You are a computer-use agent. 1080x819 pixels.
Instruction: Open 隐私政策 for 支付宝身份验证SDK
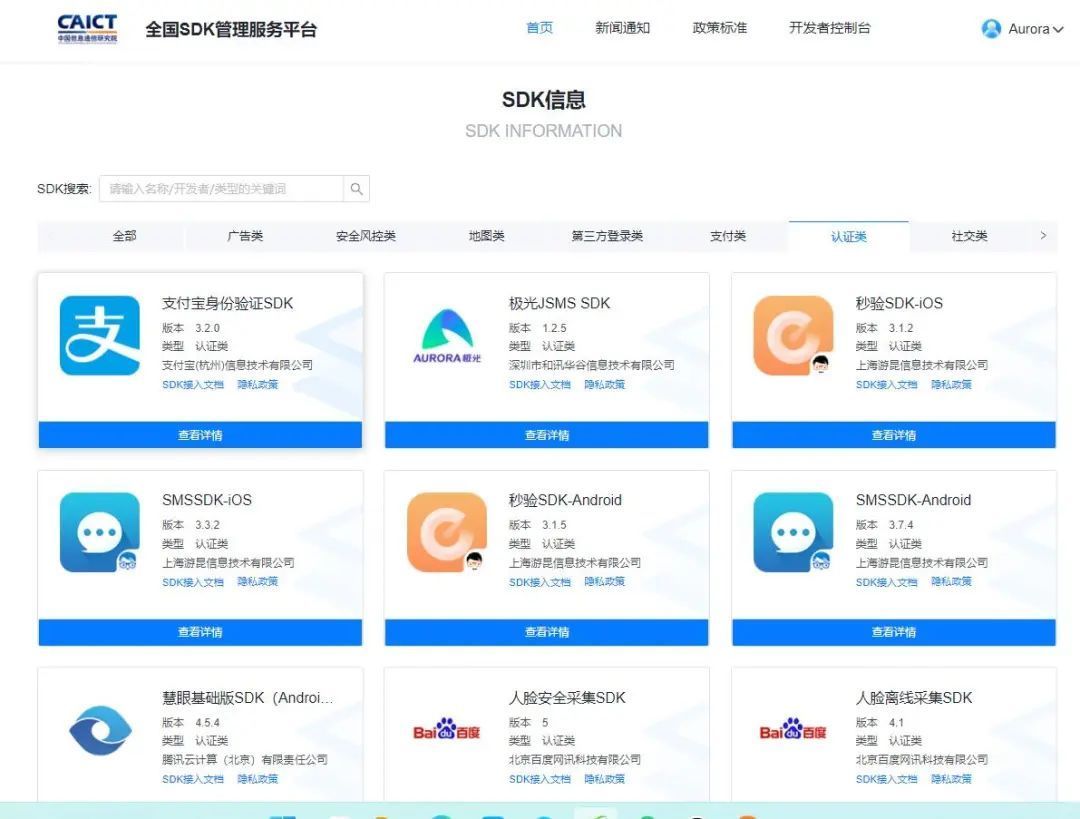click(258, 384)
